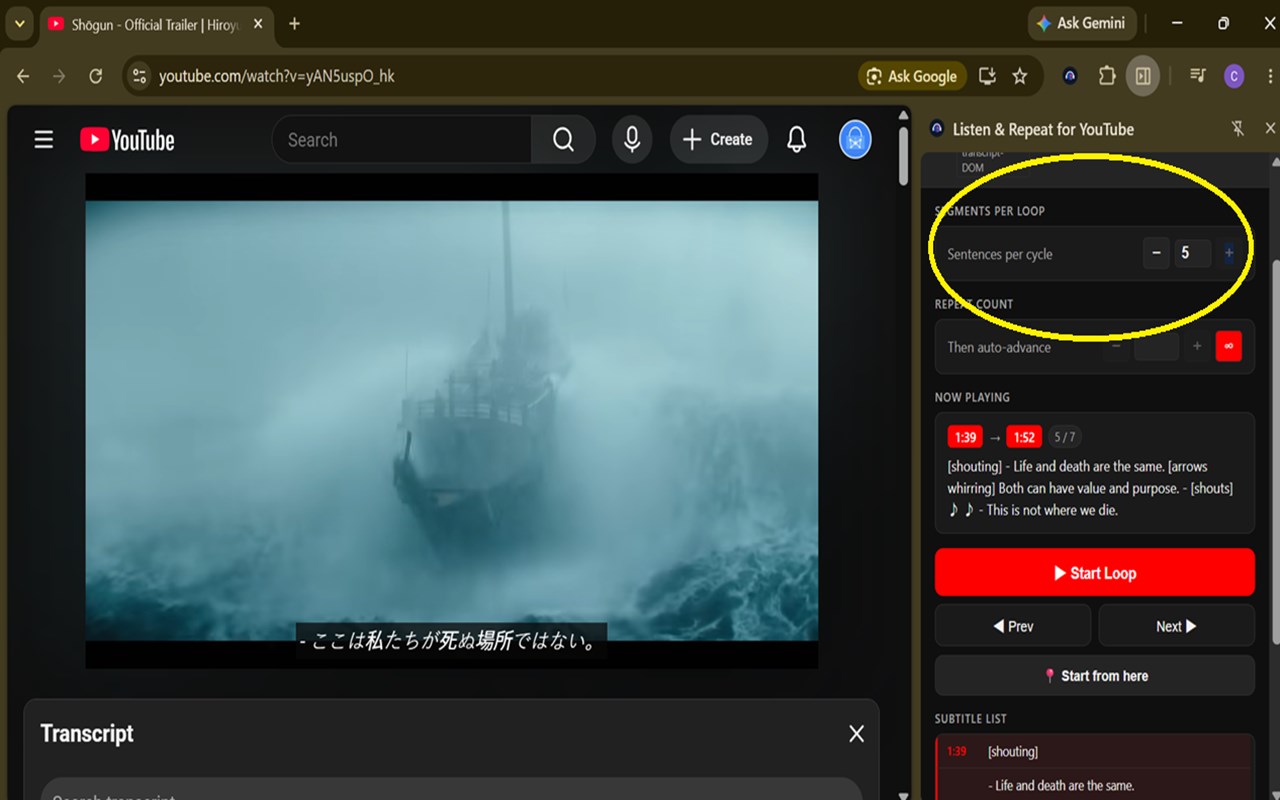Click the YouTube search magnifier button
Image resolution: width=1280 pixels, height=800 pixels.
coord(563,140)
